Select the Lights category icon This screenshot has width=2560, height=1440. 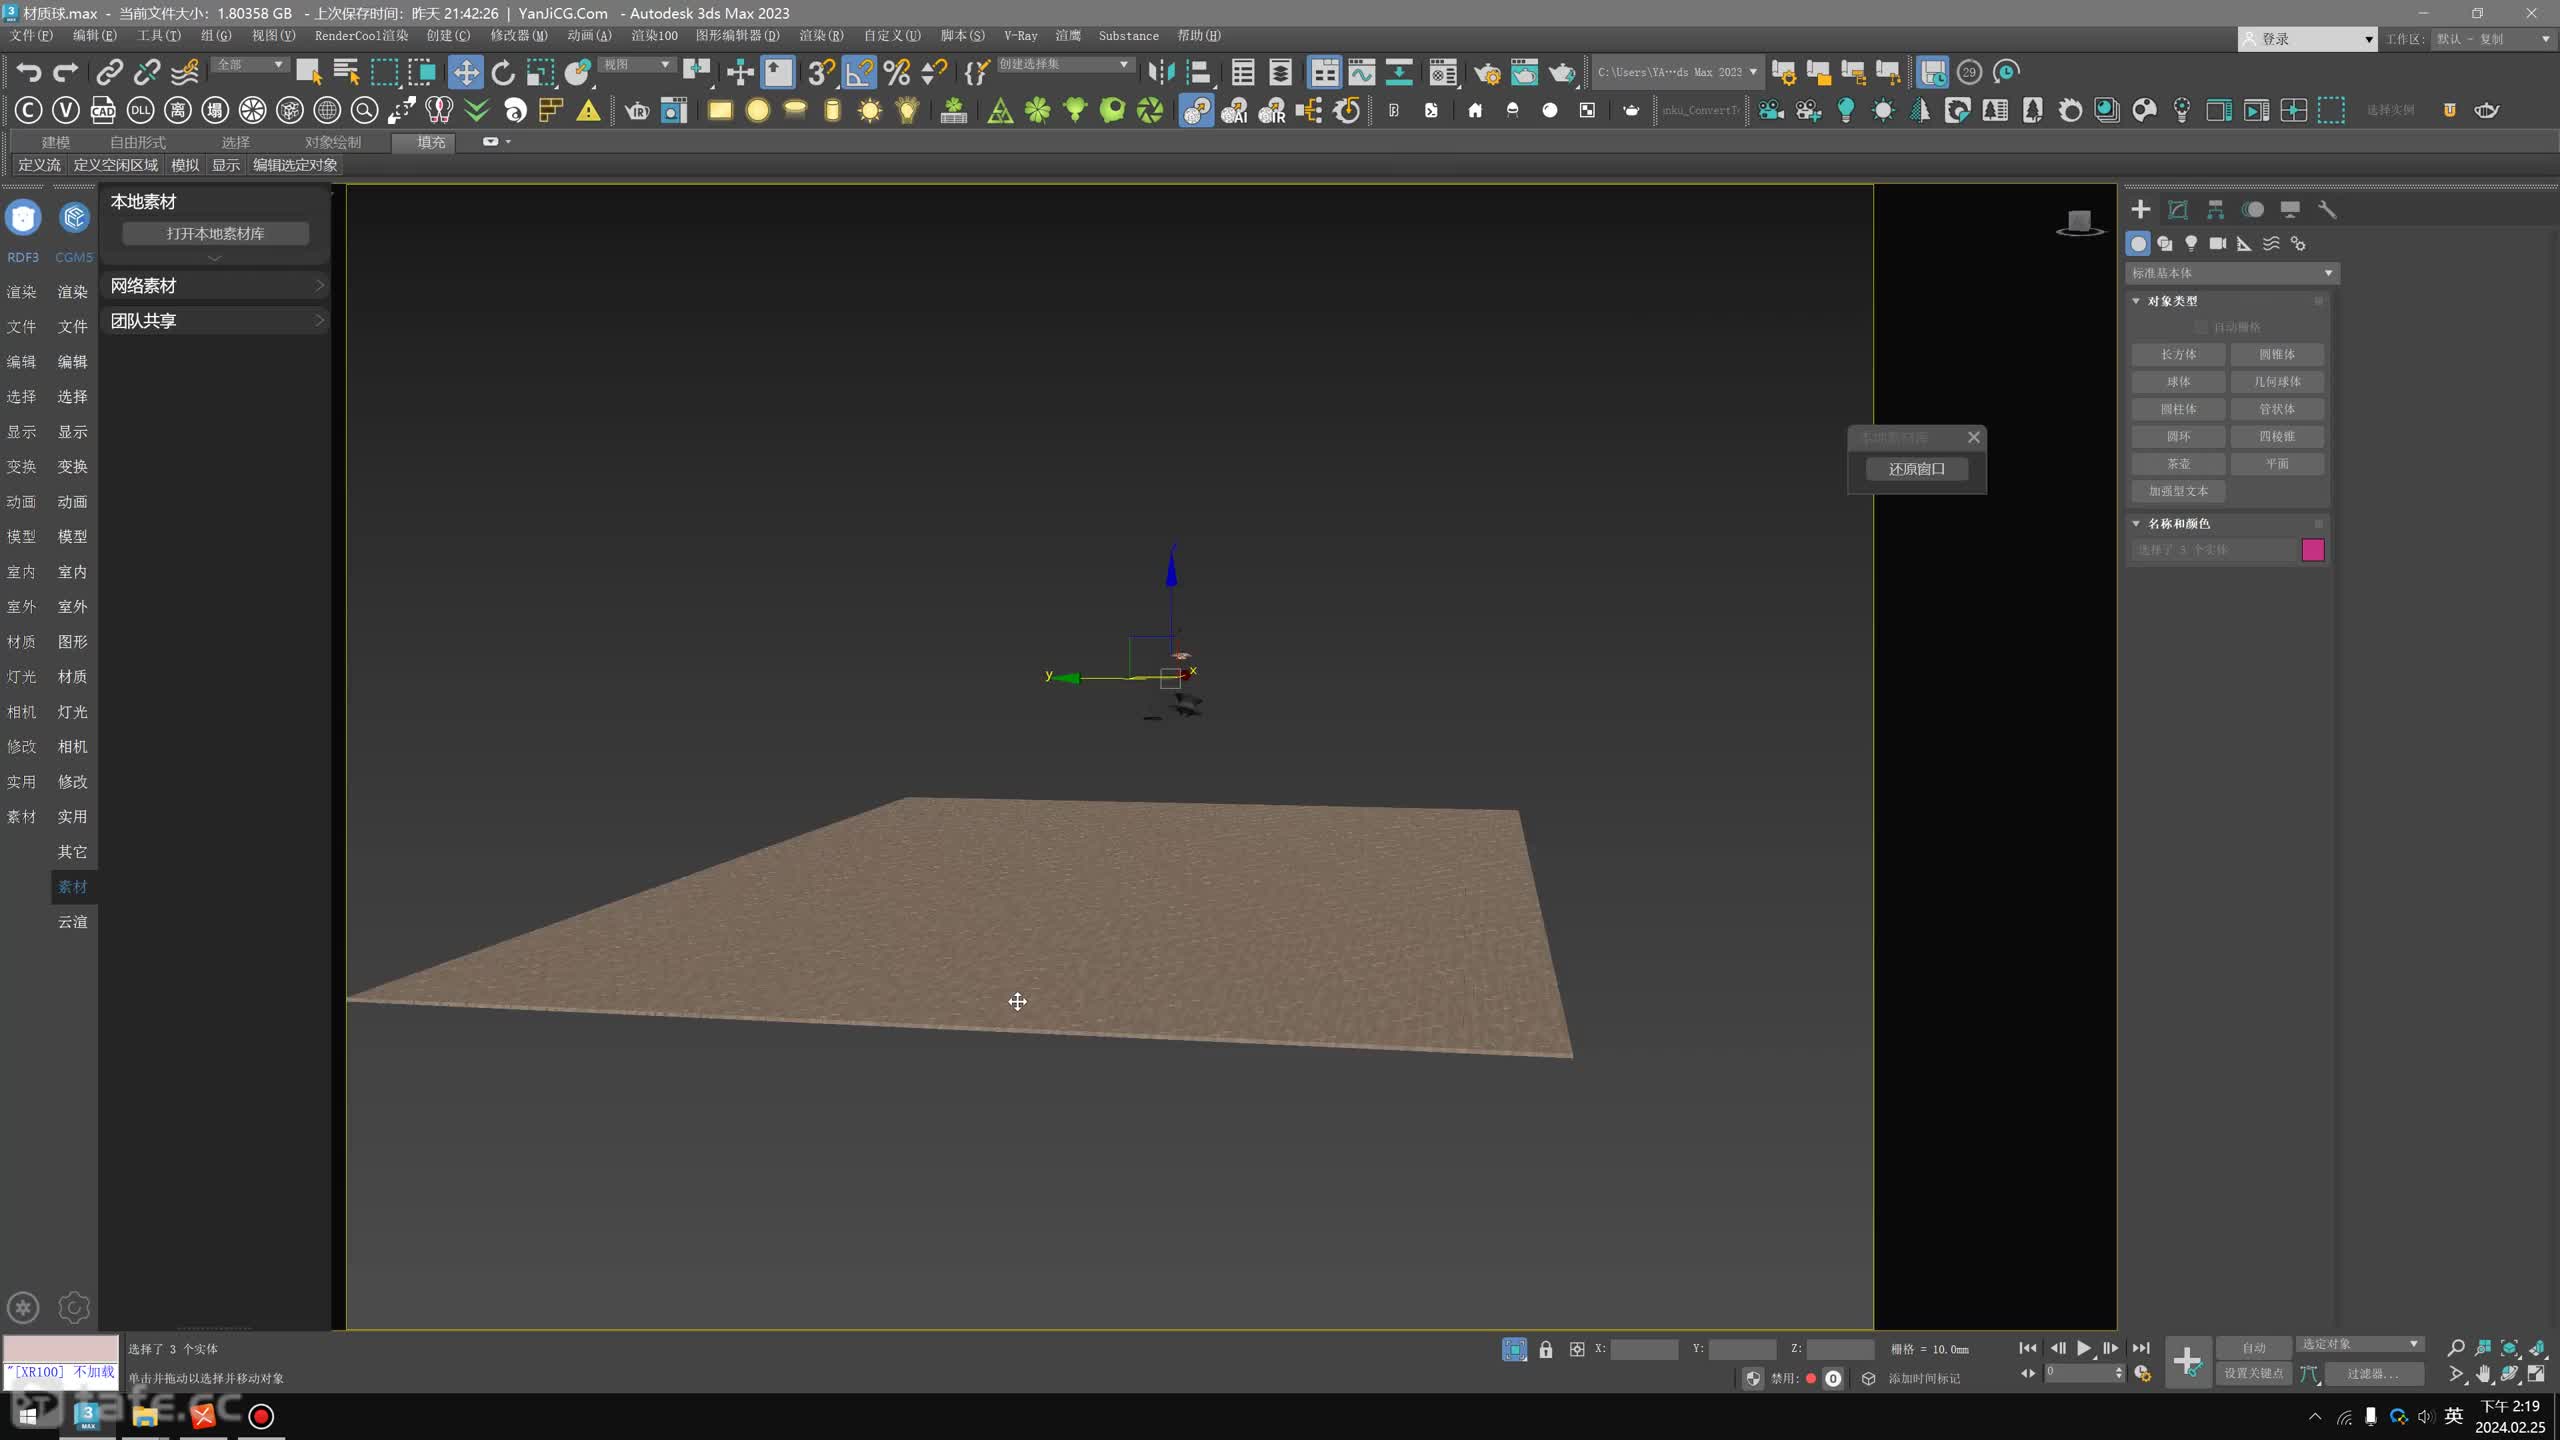(x=2191, y=243)
